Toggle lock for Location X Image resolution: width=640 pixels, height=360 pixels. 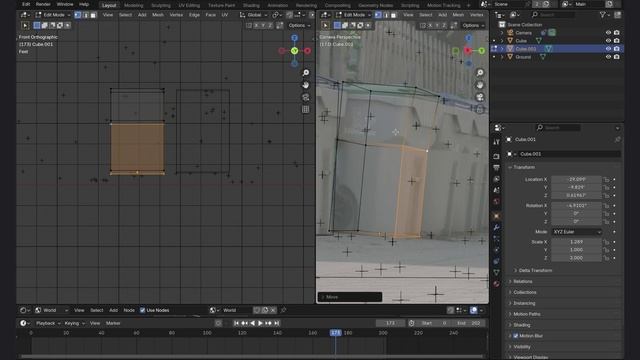(x=607, y=180)
